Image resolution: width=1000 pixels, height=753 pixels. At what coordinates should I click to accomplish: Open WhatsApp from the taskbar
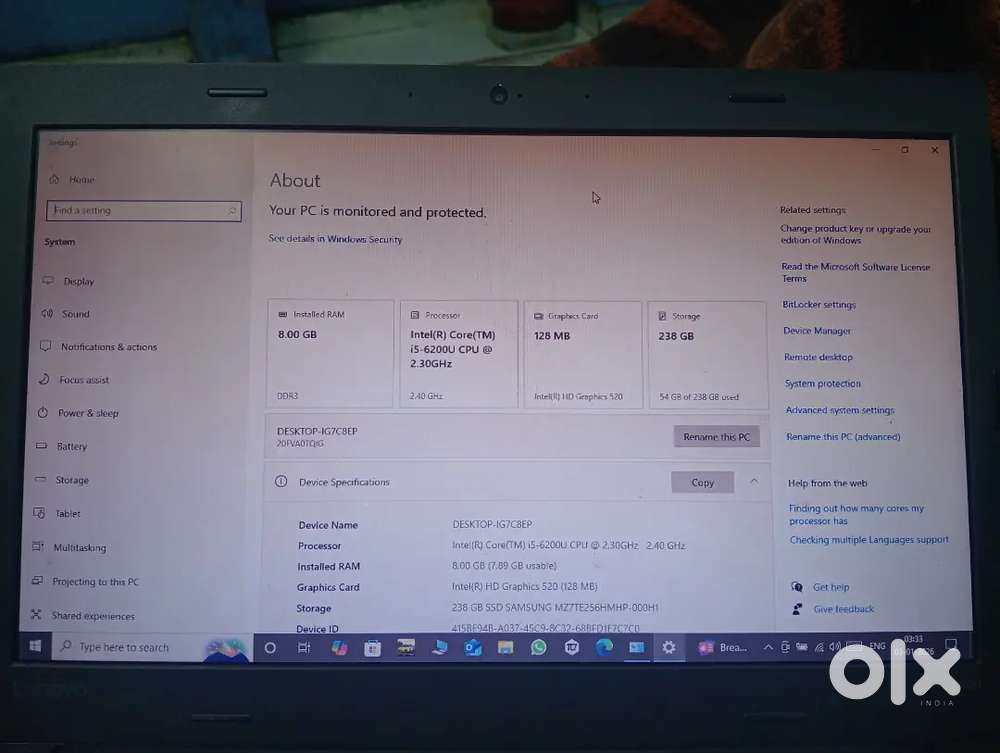click(x=539, y=647)
